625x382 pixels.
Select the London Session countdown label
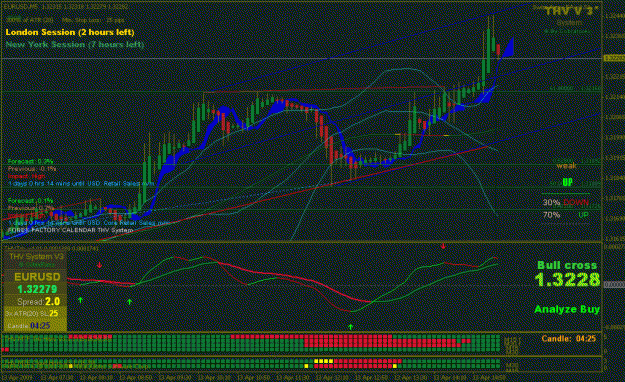point(70,32)
